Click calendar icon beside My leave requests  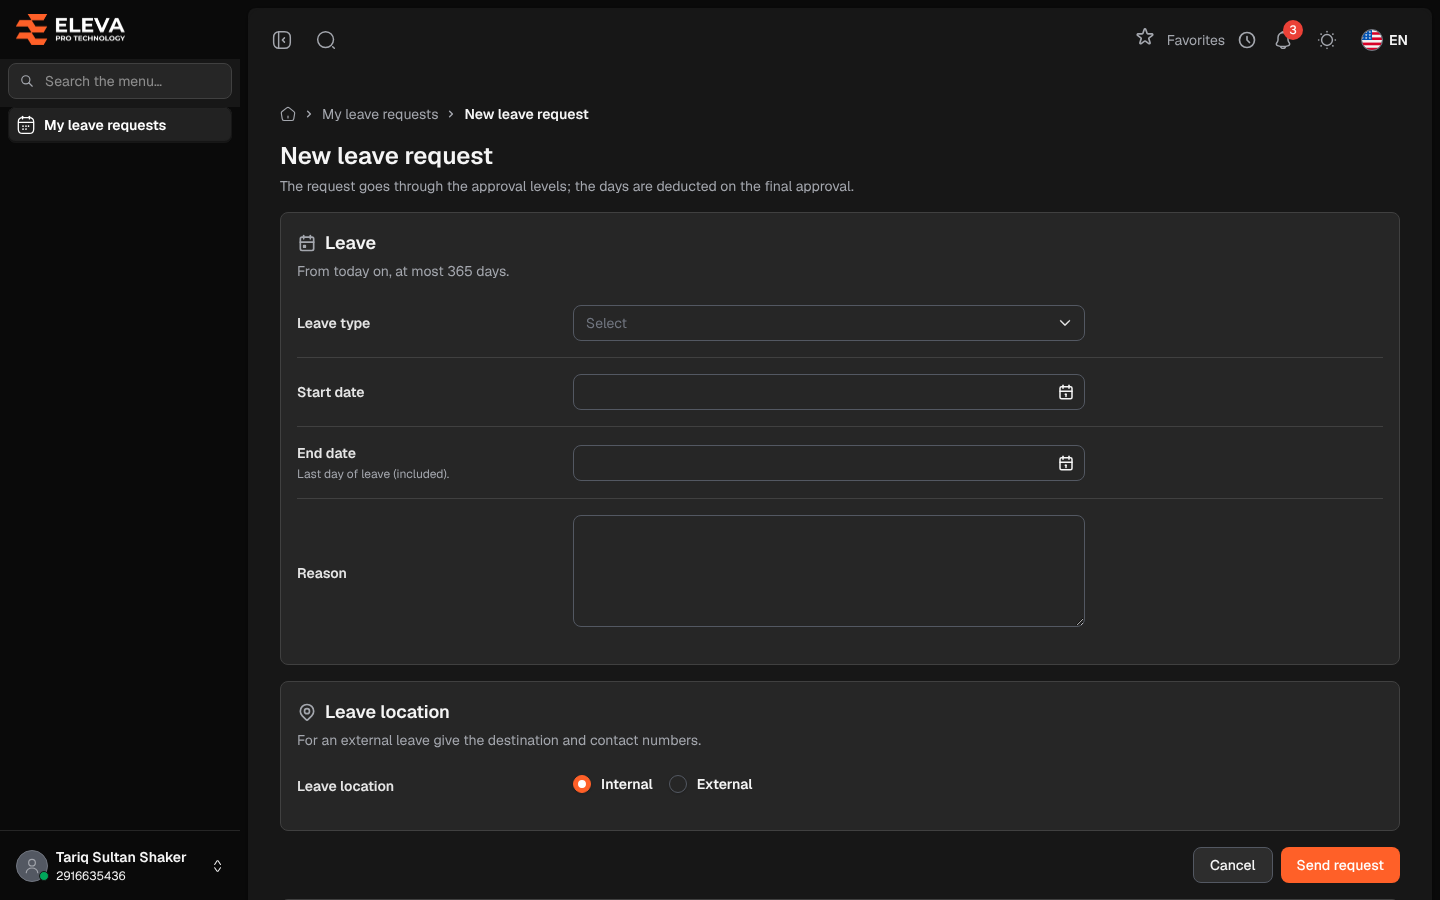click(x=26, y=125)
